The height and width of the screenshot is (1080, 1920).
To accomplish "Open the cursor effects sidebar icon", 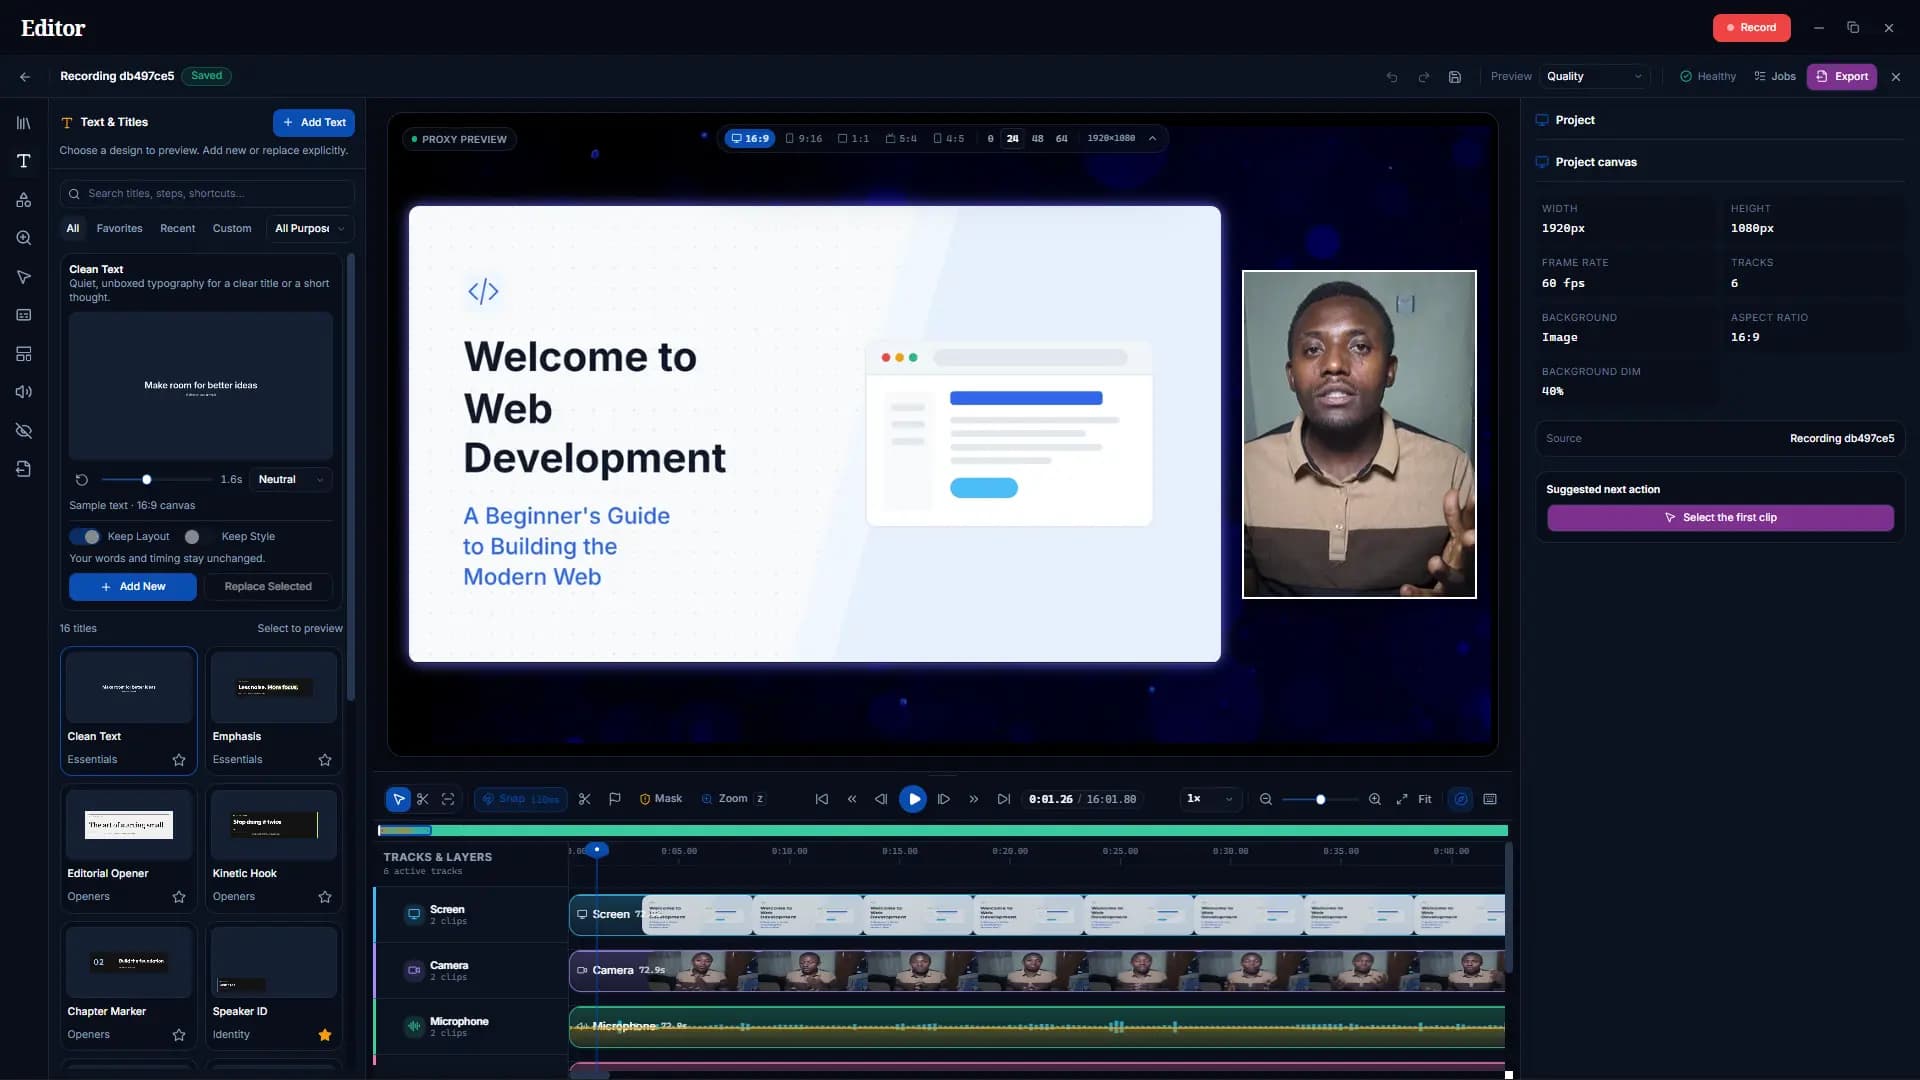I will (23, 277).
